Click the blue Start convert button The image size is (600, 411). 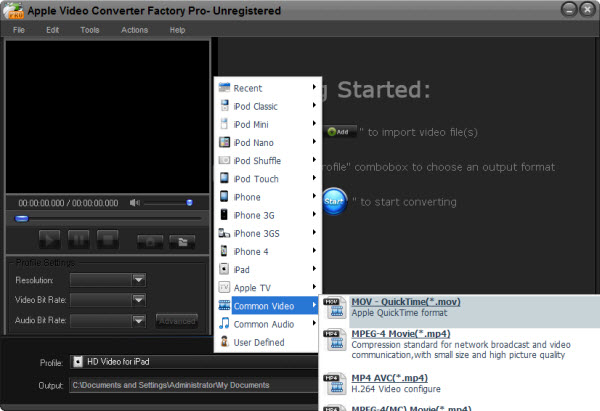(335, 201)
